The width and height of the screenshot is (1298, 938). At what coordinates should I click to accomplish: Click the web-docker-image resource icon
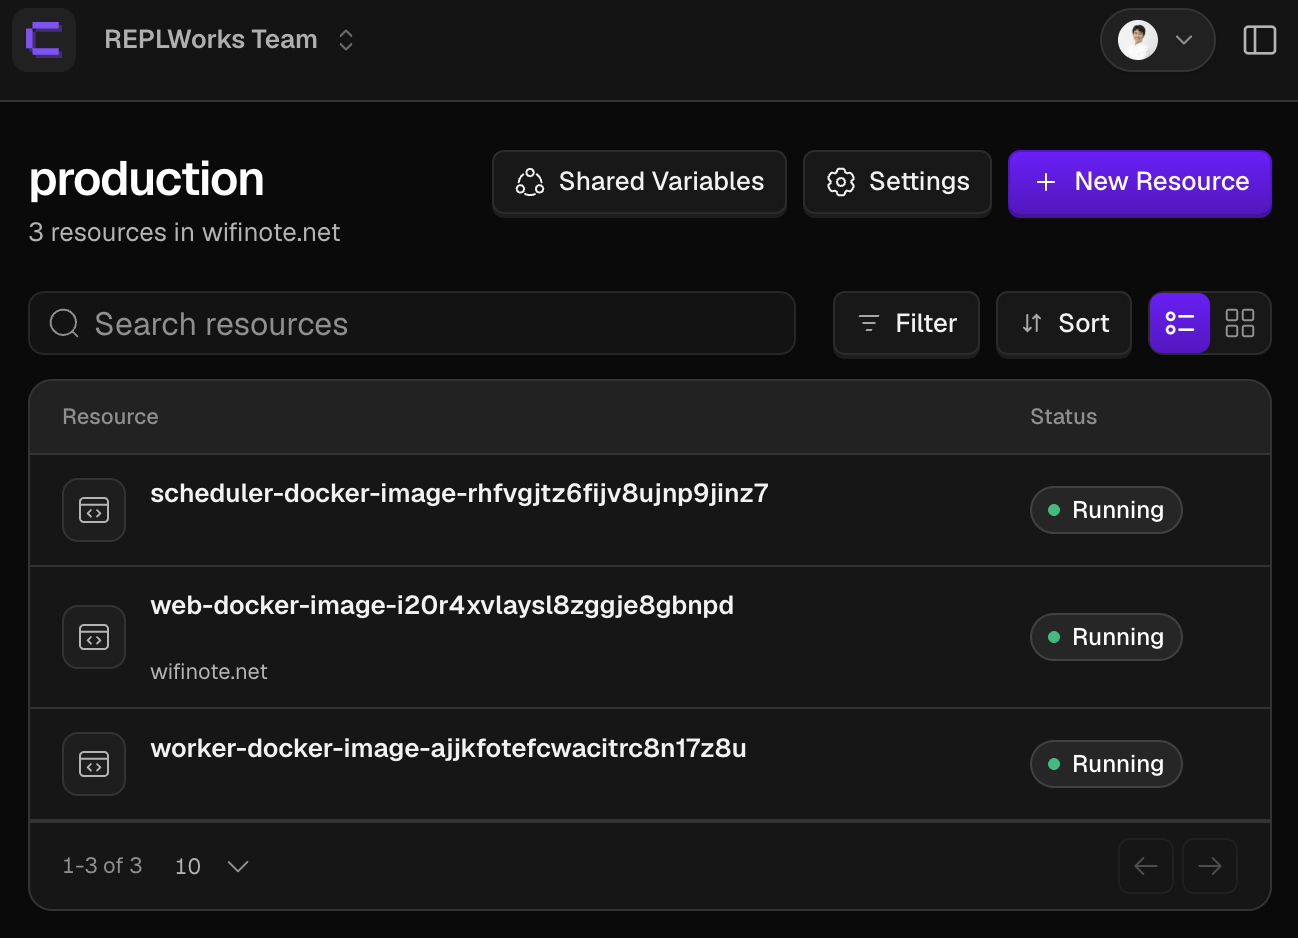94,637
